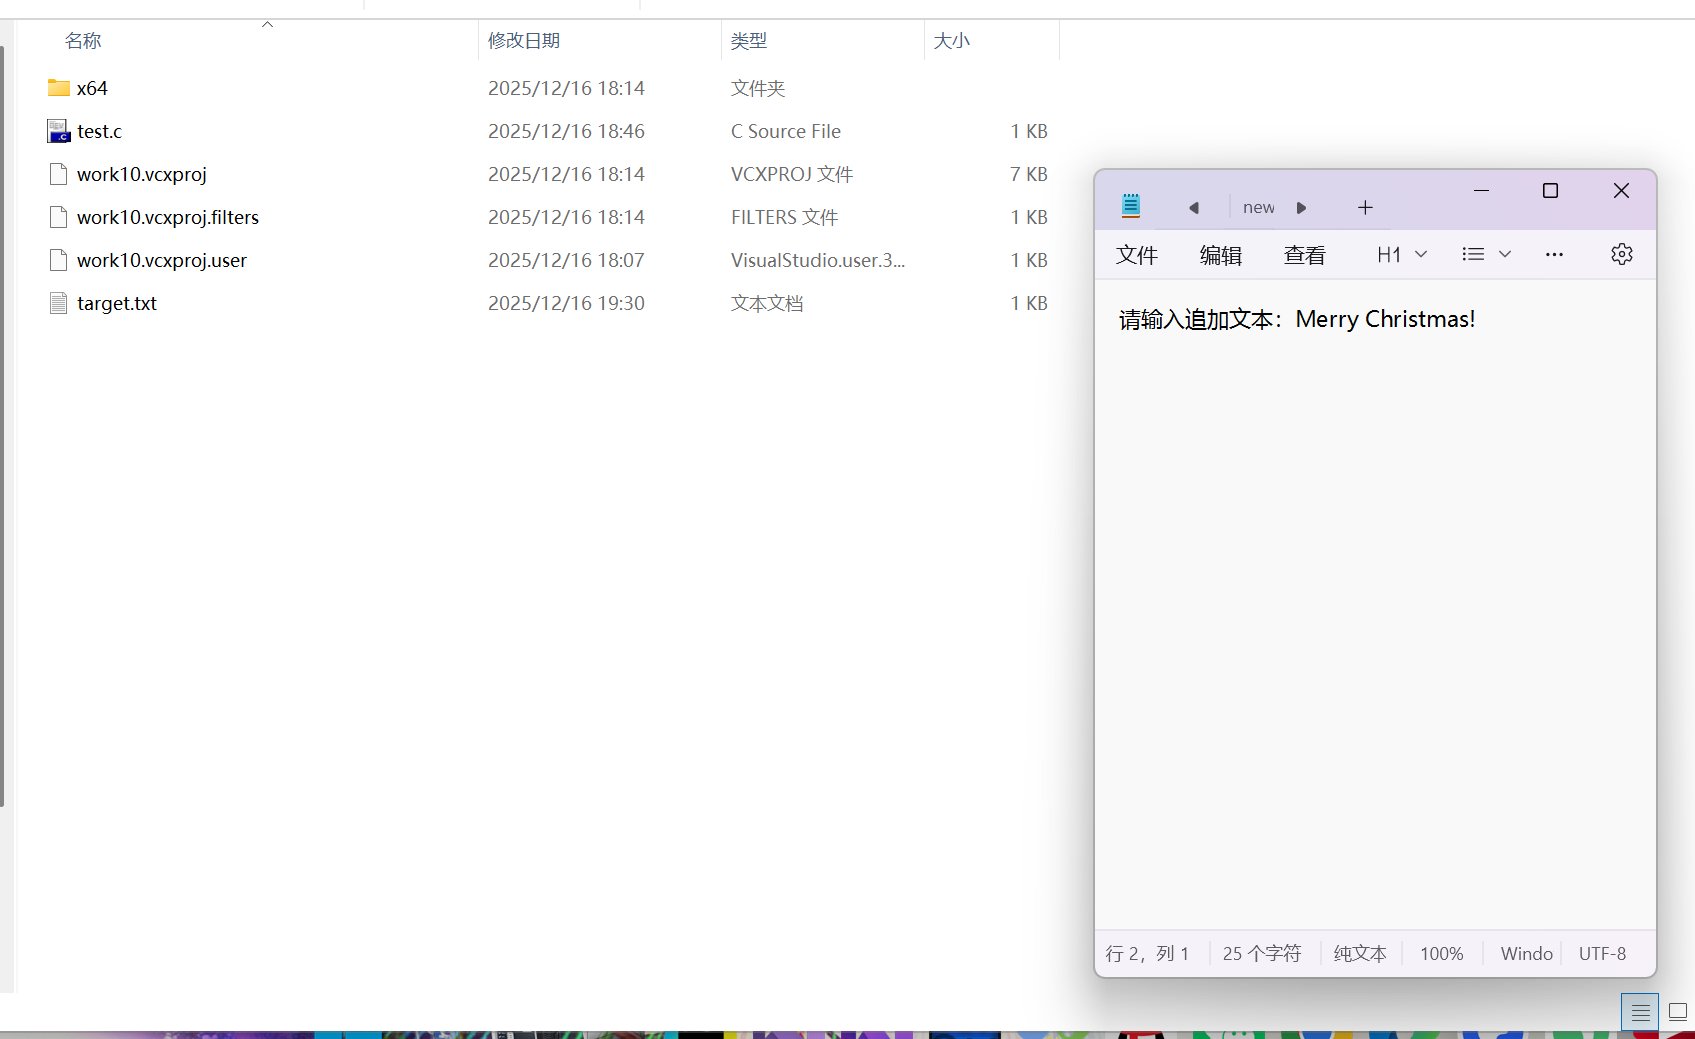The image size is (1695, 1039).
Task: Click the text line ending with Merry Christmas!
Action: (x=1297, y=319)
